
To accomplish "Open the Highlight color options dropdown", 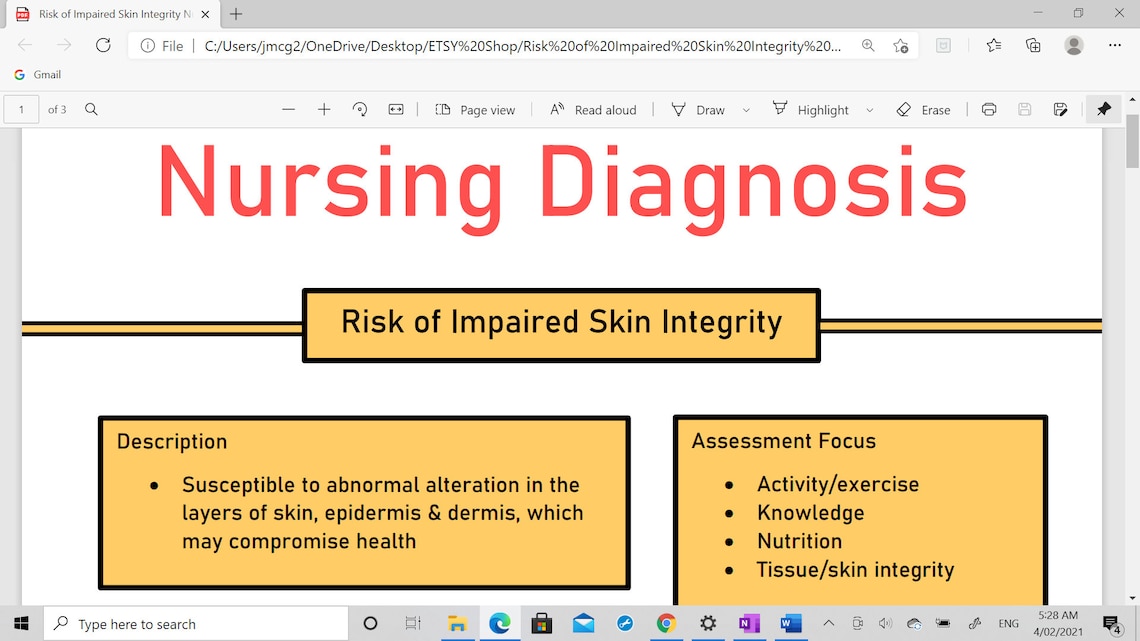I will (x=868, y=109).
